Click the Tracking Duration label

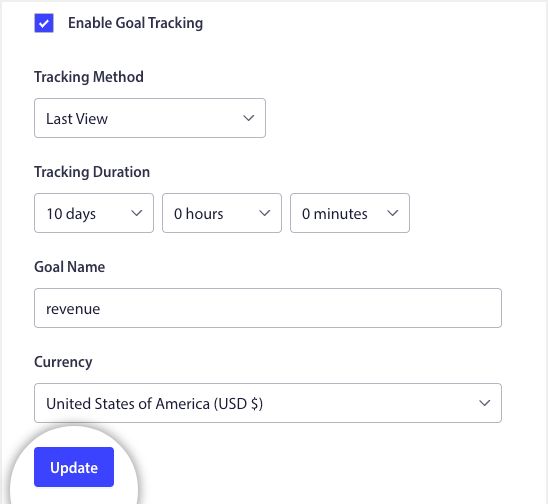point(92,172)
